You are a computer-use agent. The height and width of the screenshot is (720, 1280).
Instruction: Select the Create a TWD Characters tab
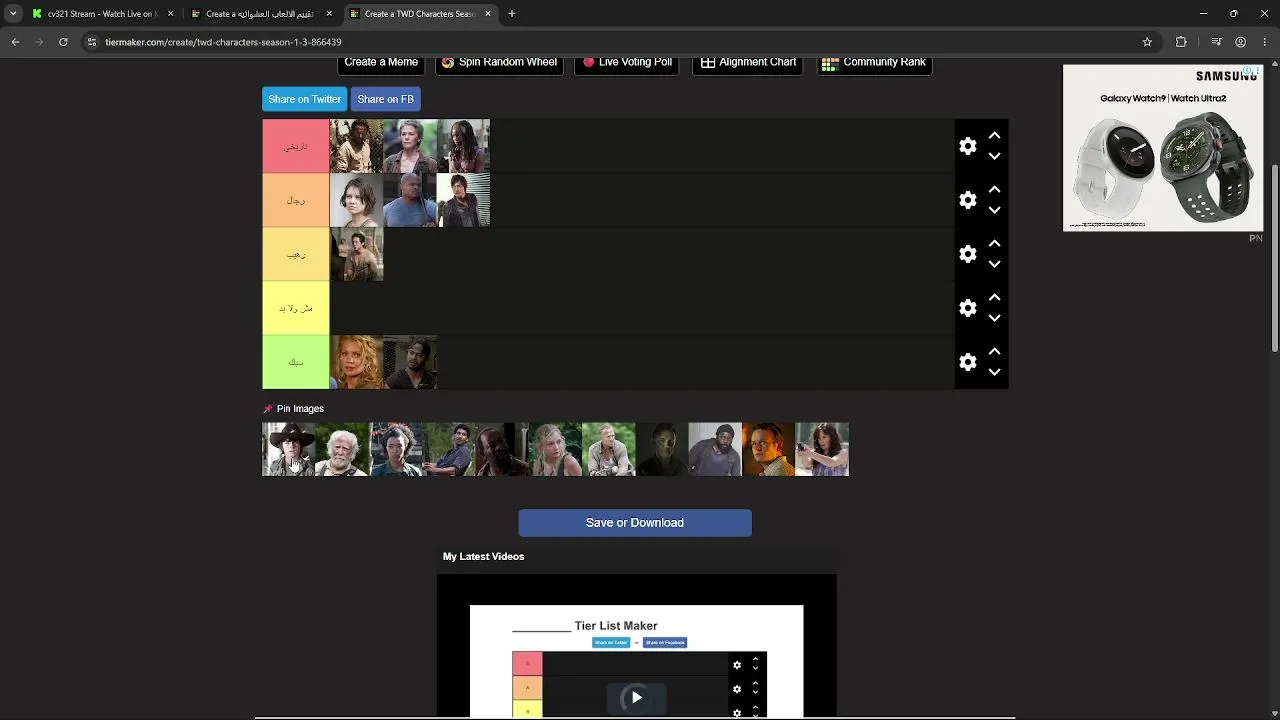[x=420, y=14]
